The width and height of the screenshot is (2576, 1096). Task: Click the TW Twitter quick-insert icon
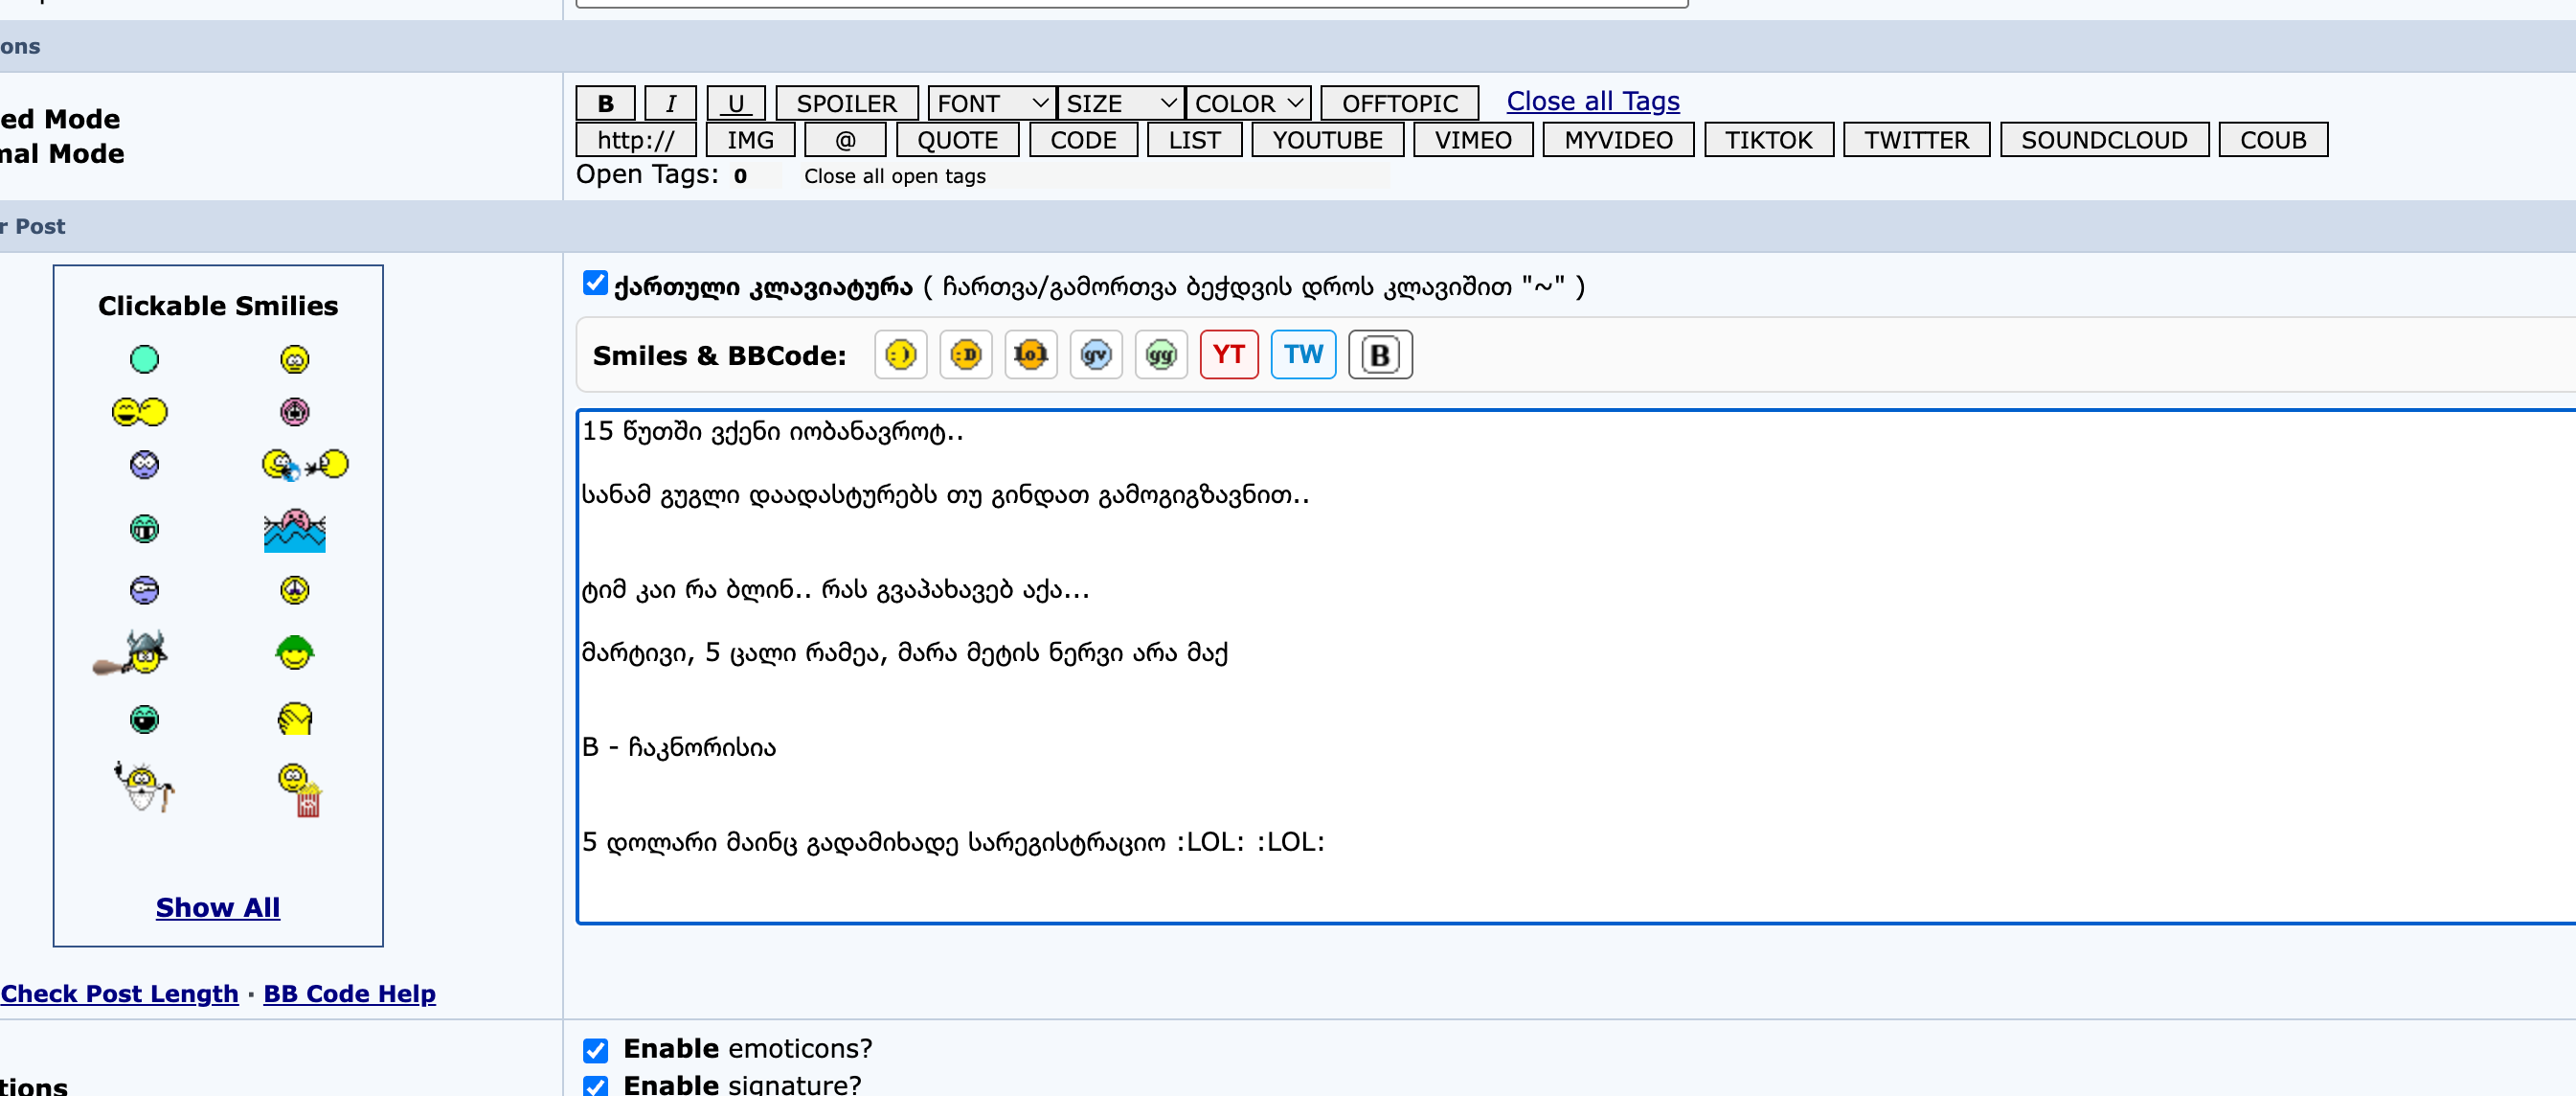coord(1302,355)
